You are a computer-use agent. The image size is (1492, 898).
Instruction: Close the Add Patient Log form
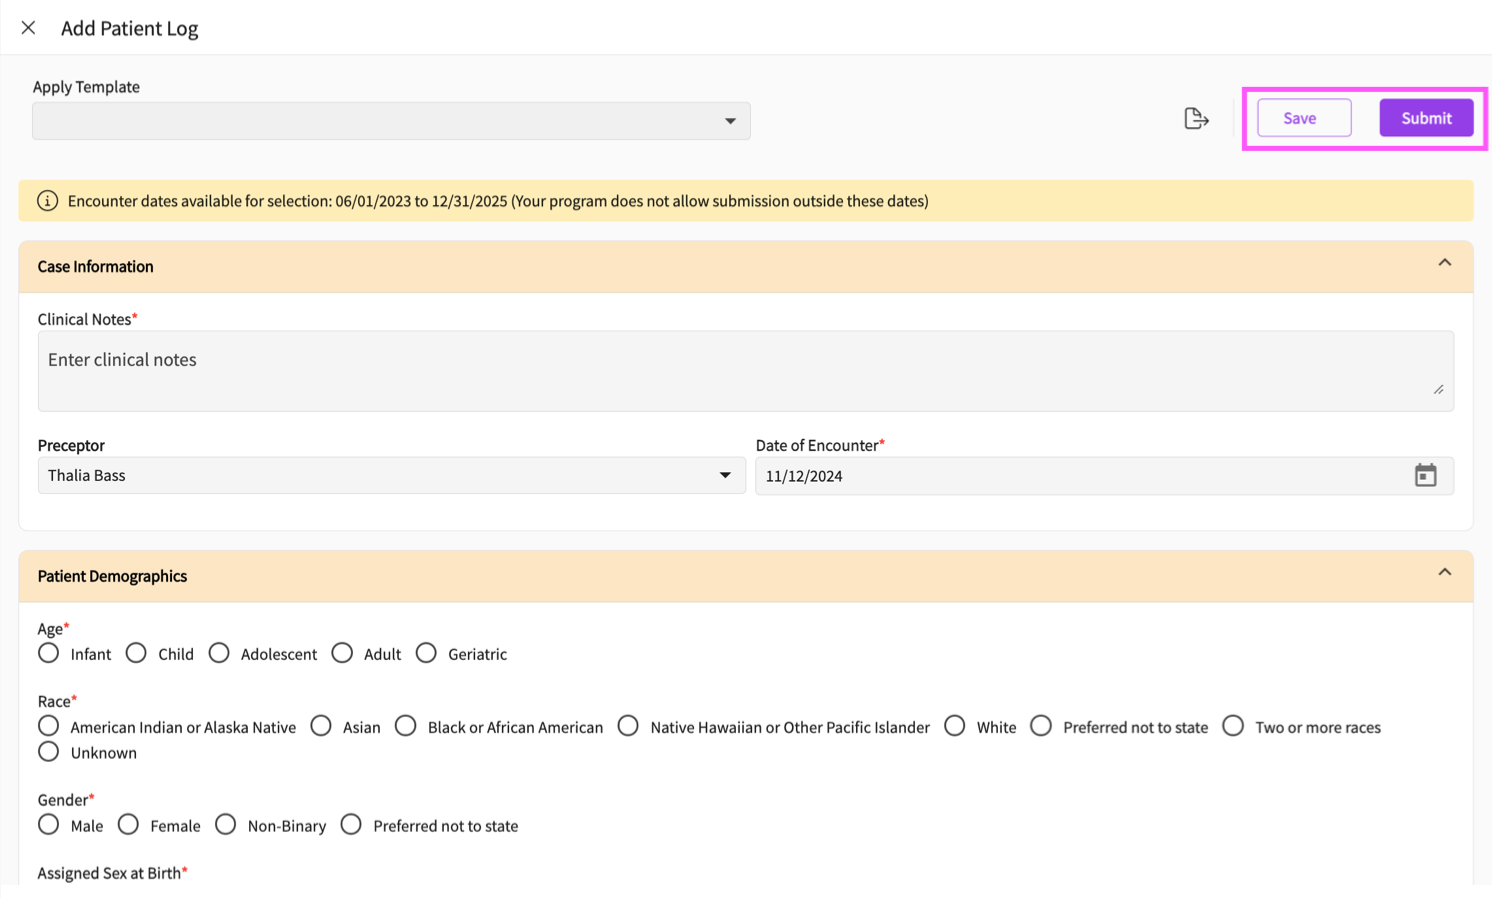(28, 28)
